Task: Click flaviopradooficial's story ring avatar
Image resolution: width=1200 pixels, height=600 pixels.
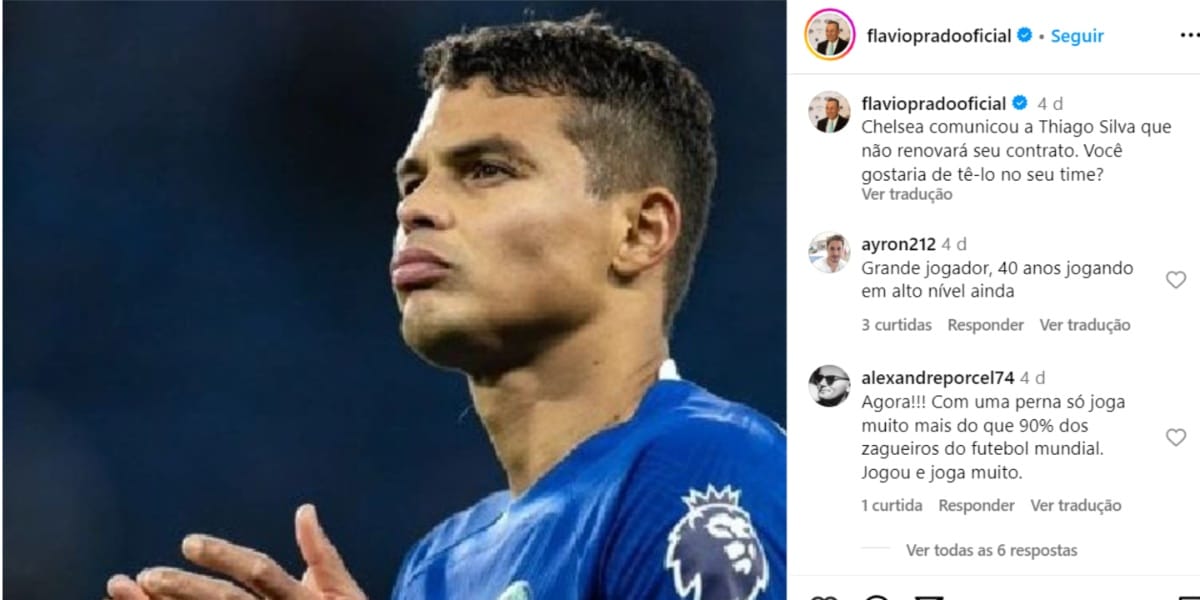Action: [x=829, y=35]
